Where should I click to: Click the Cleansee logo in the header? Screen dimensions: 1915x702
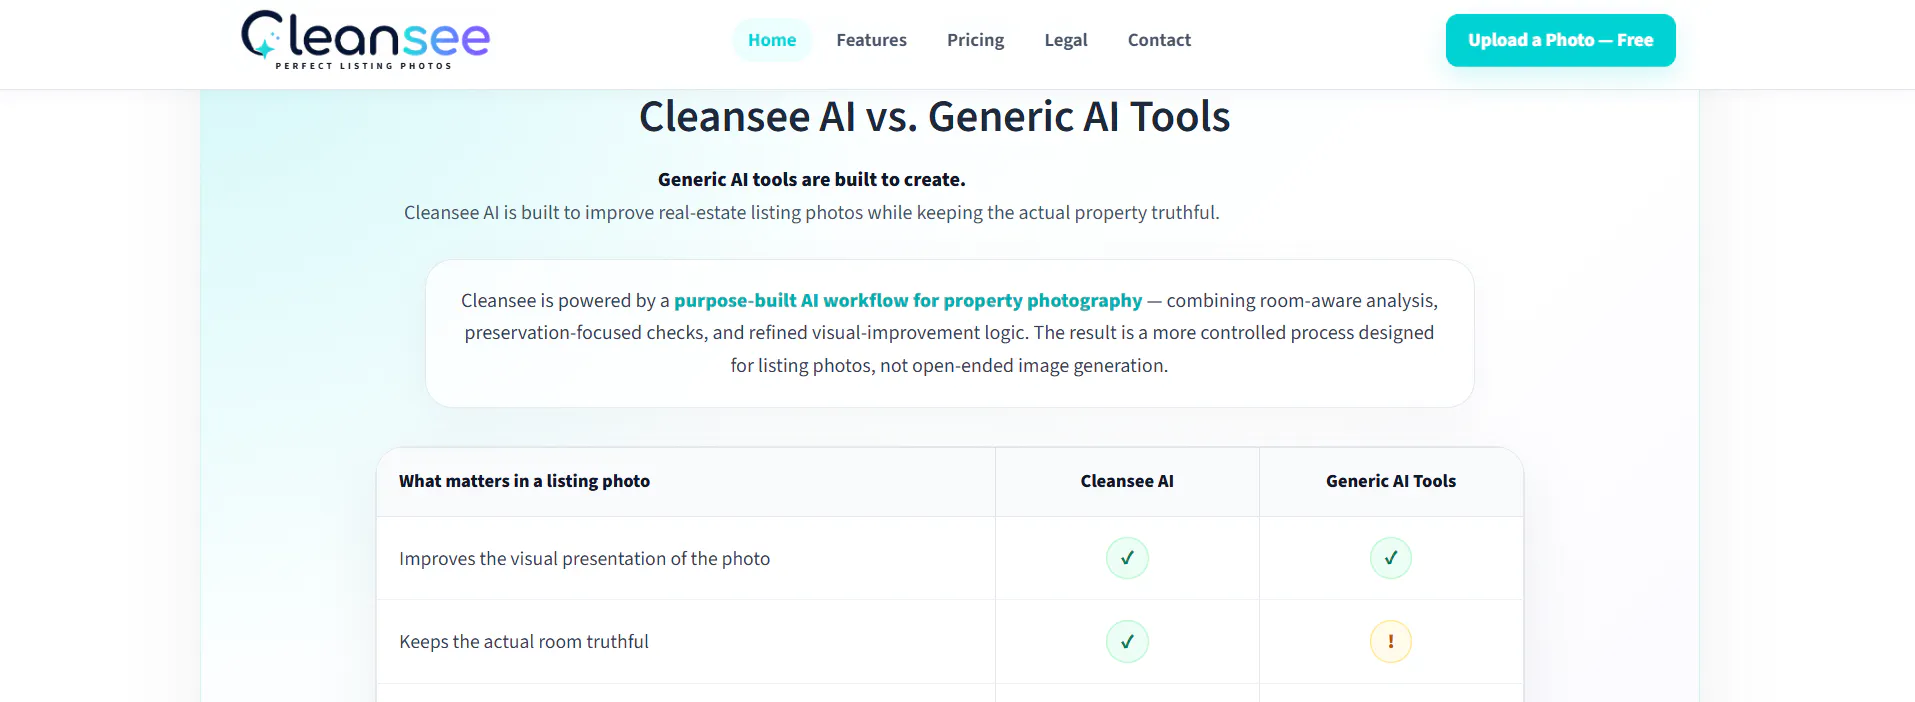coord(365,40)
